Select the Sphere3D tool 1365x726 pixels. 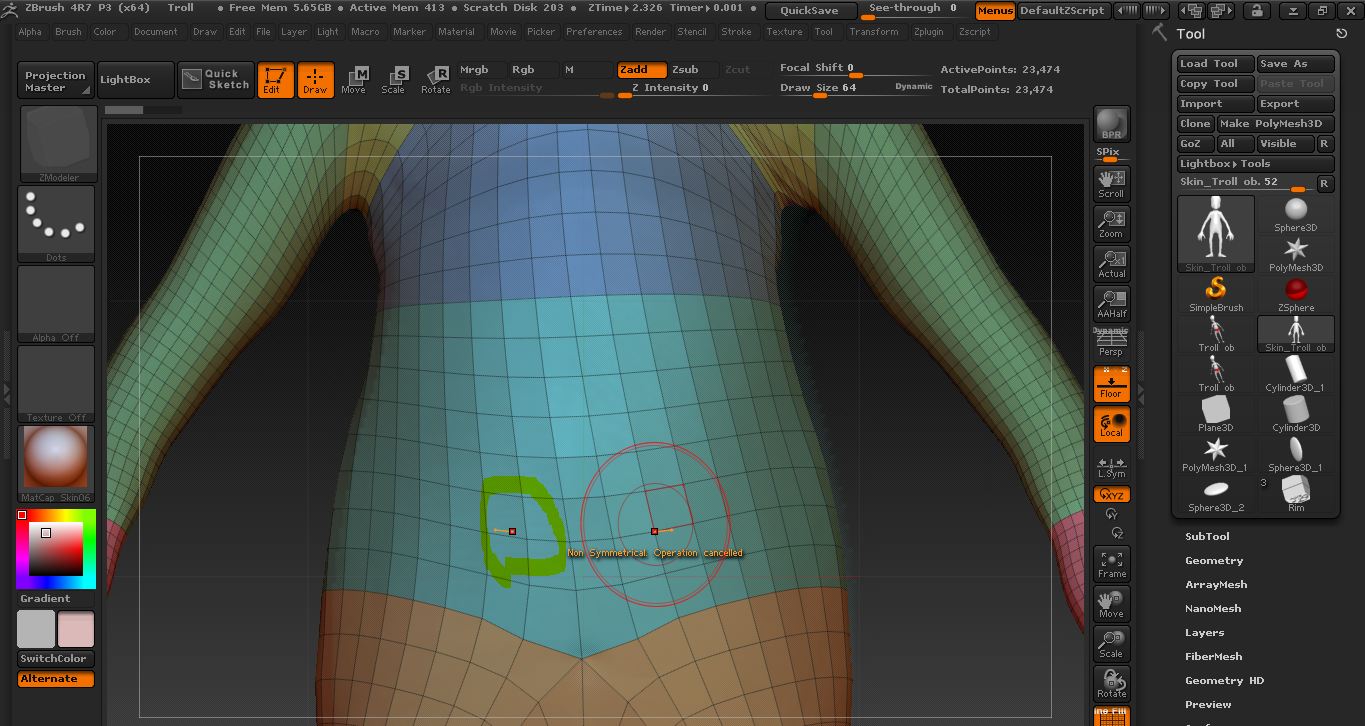[1296, 214]
